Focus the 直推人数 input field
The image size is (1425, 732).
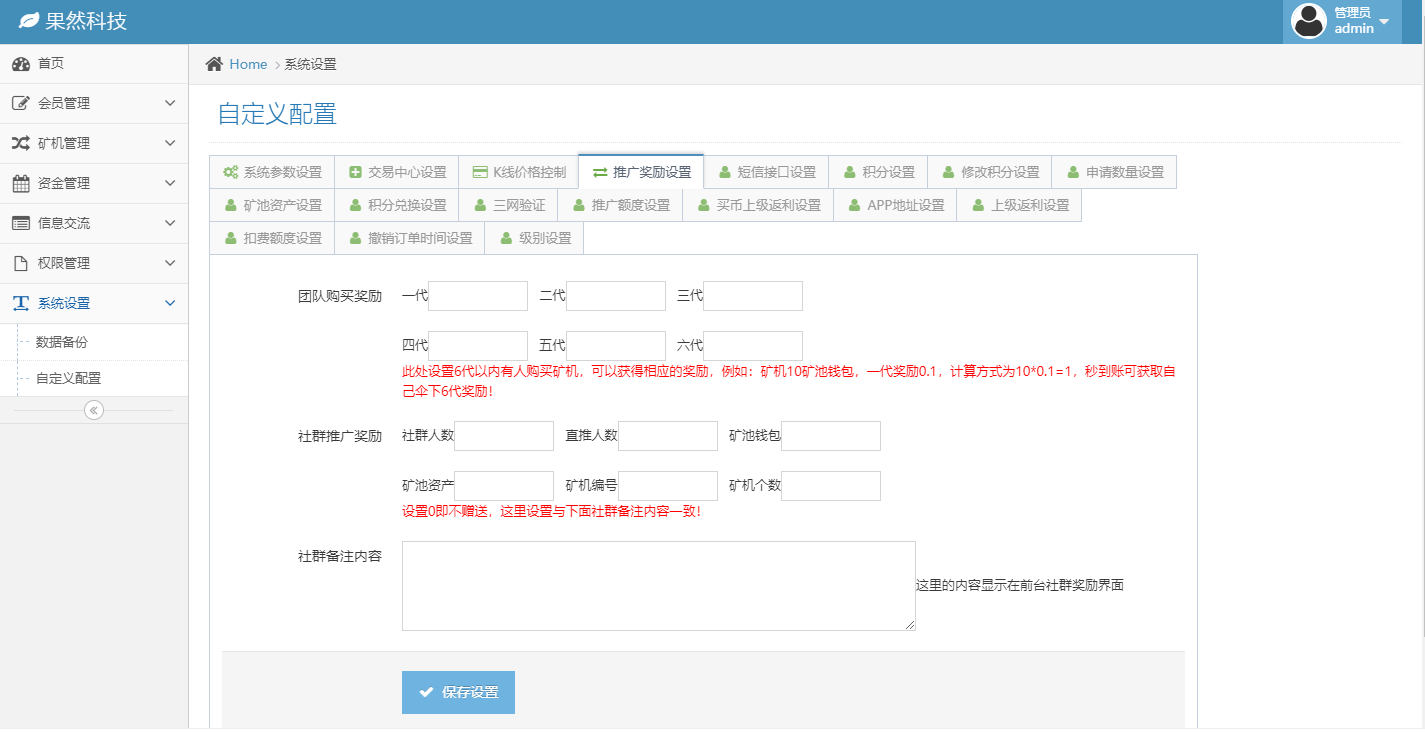(x=668, y=436)
